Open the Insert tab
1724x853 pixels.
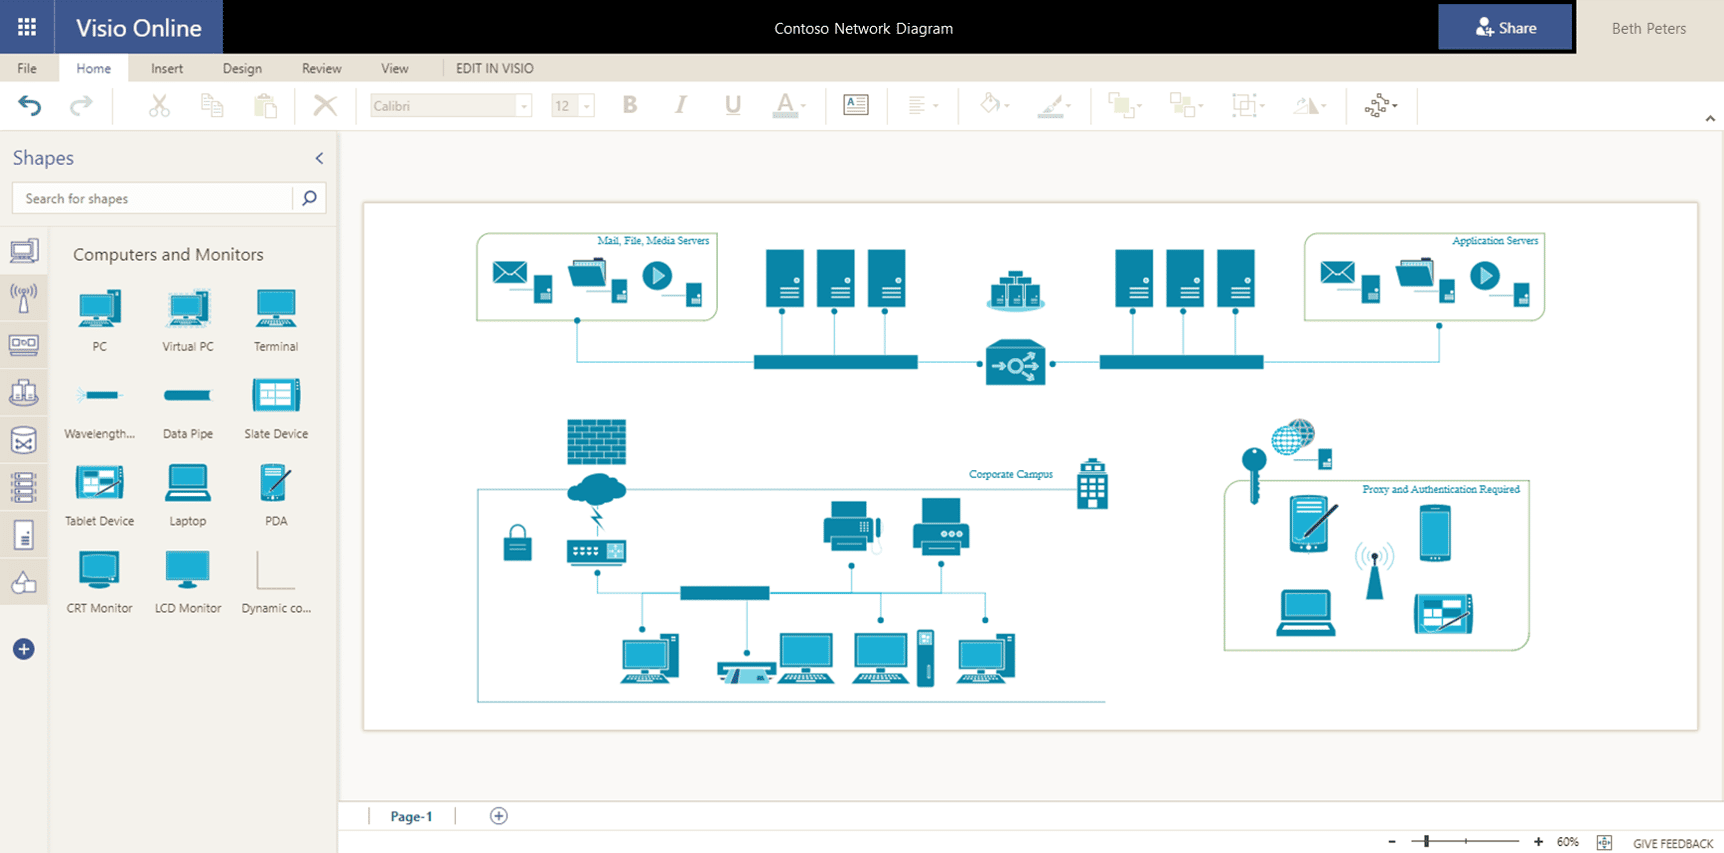pos(167,68)
